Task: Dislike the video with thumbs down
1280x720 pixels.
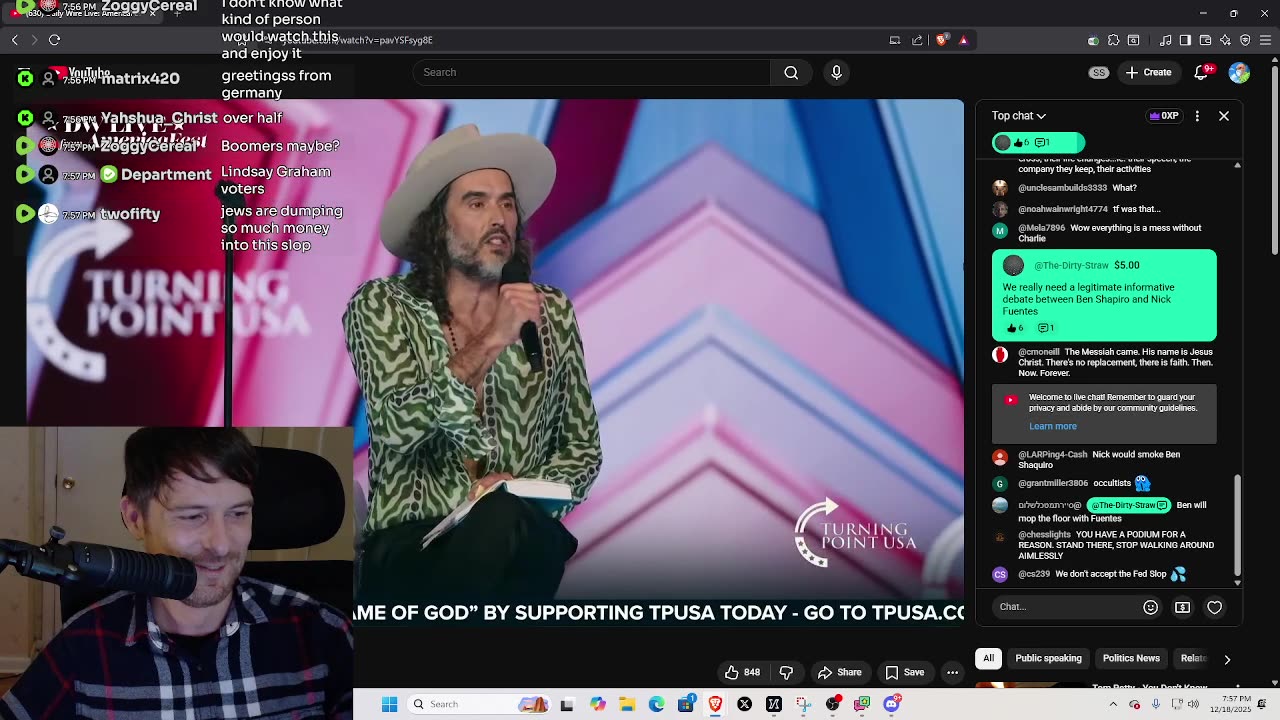Action: click(786, 672)
